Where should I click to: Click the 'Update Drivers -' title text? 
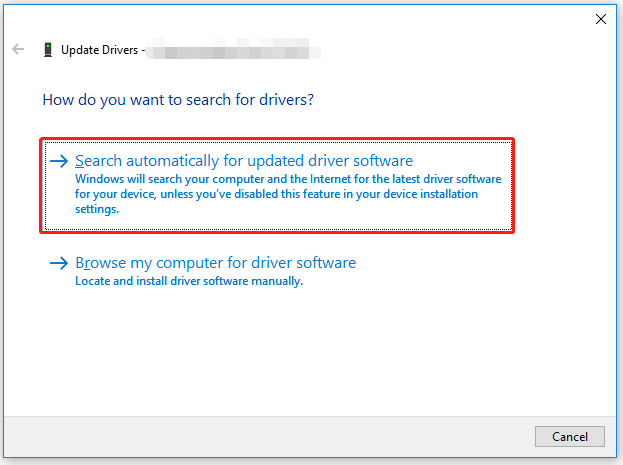click(103, 50)
